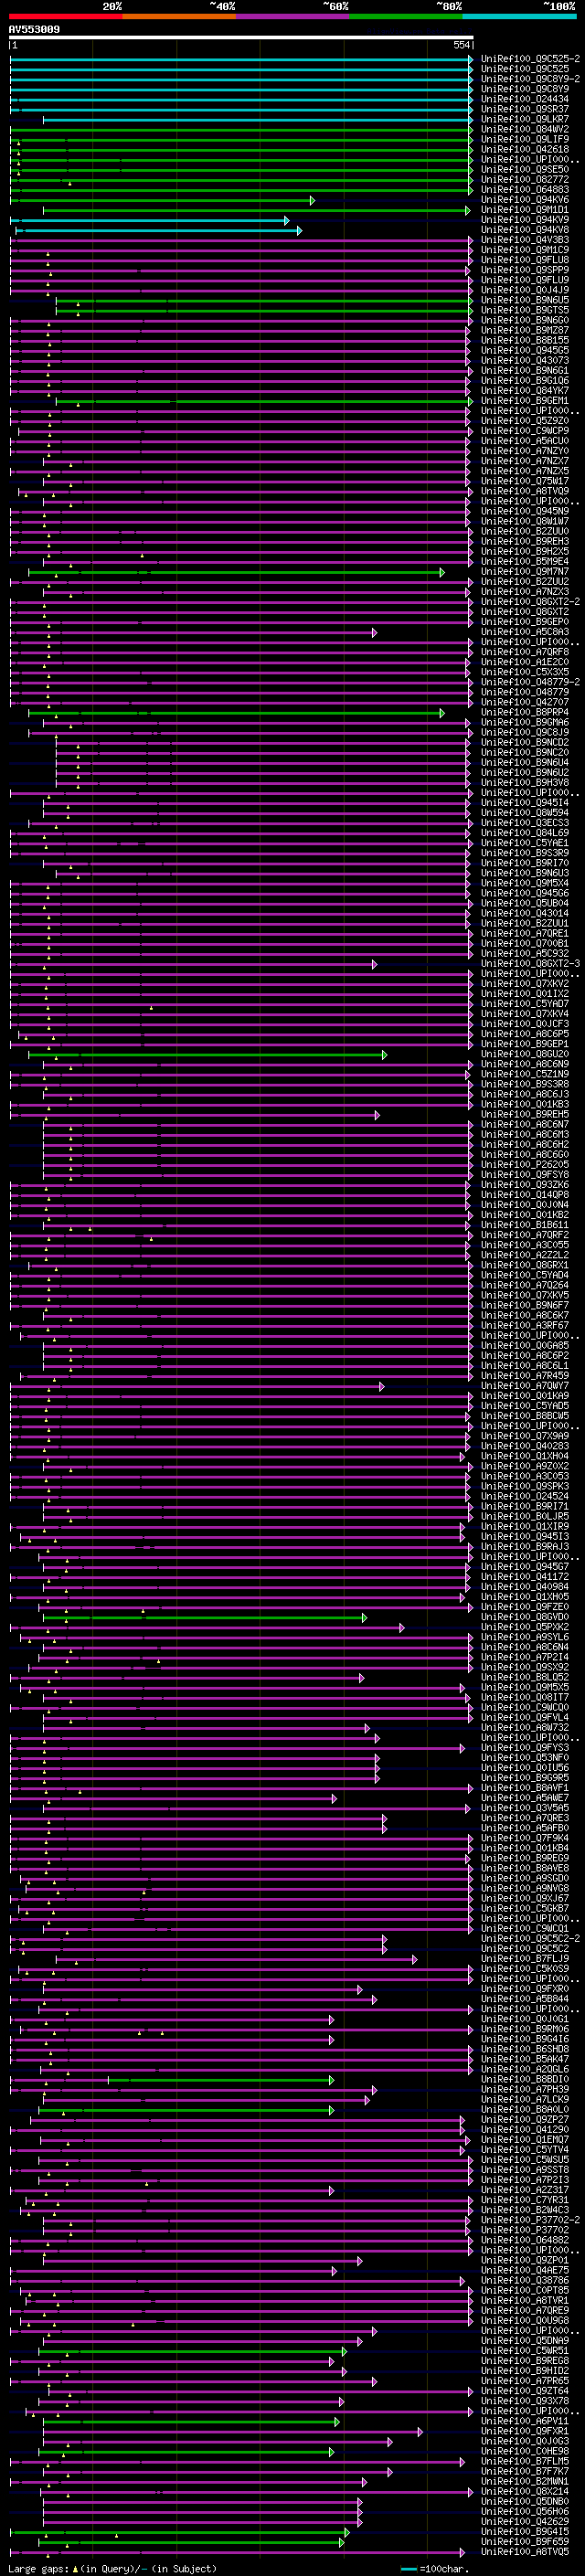Click the hit label UniRef100_Q9SPP9
Image resolution: width=585 pixels, height=2576 pixels.
pos(525,270)
